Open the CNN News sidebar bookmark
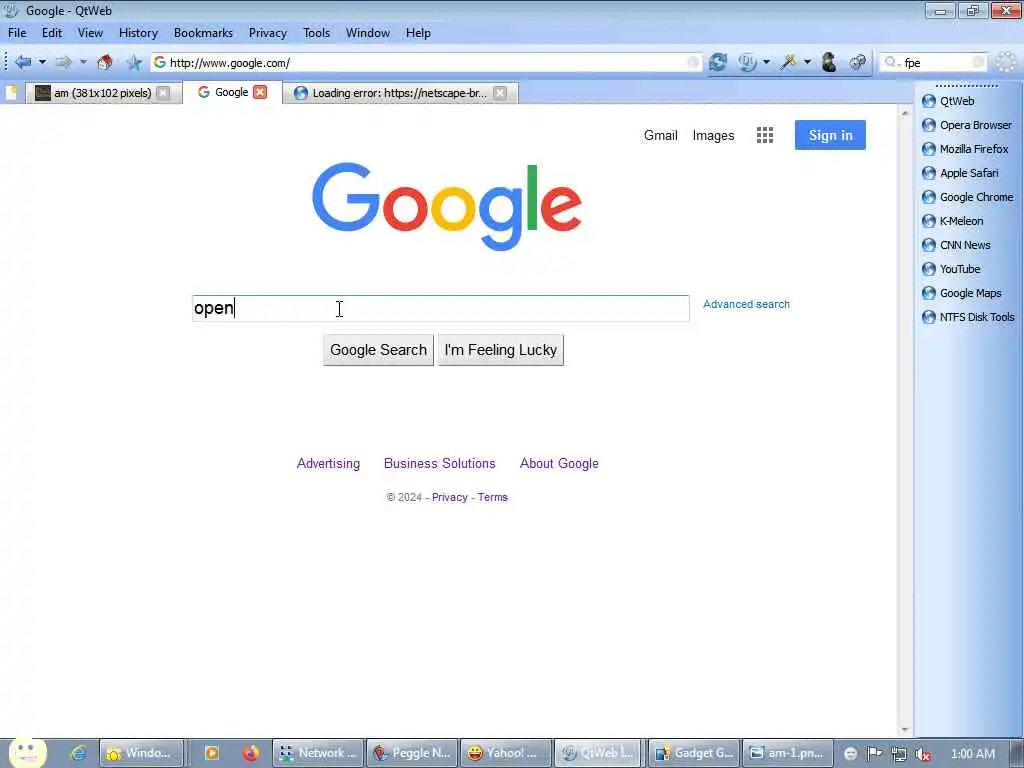This screenshot has width=1024, height=768. click(956, 246)
